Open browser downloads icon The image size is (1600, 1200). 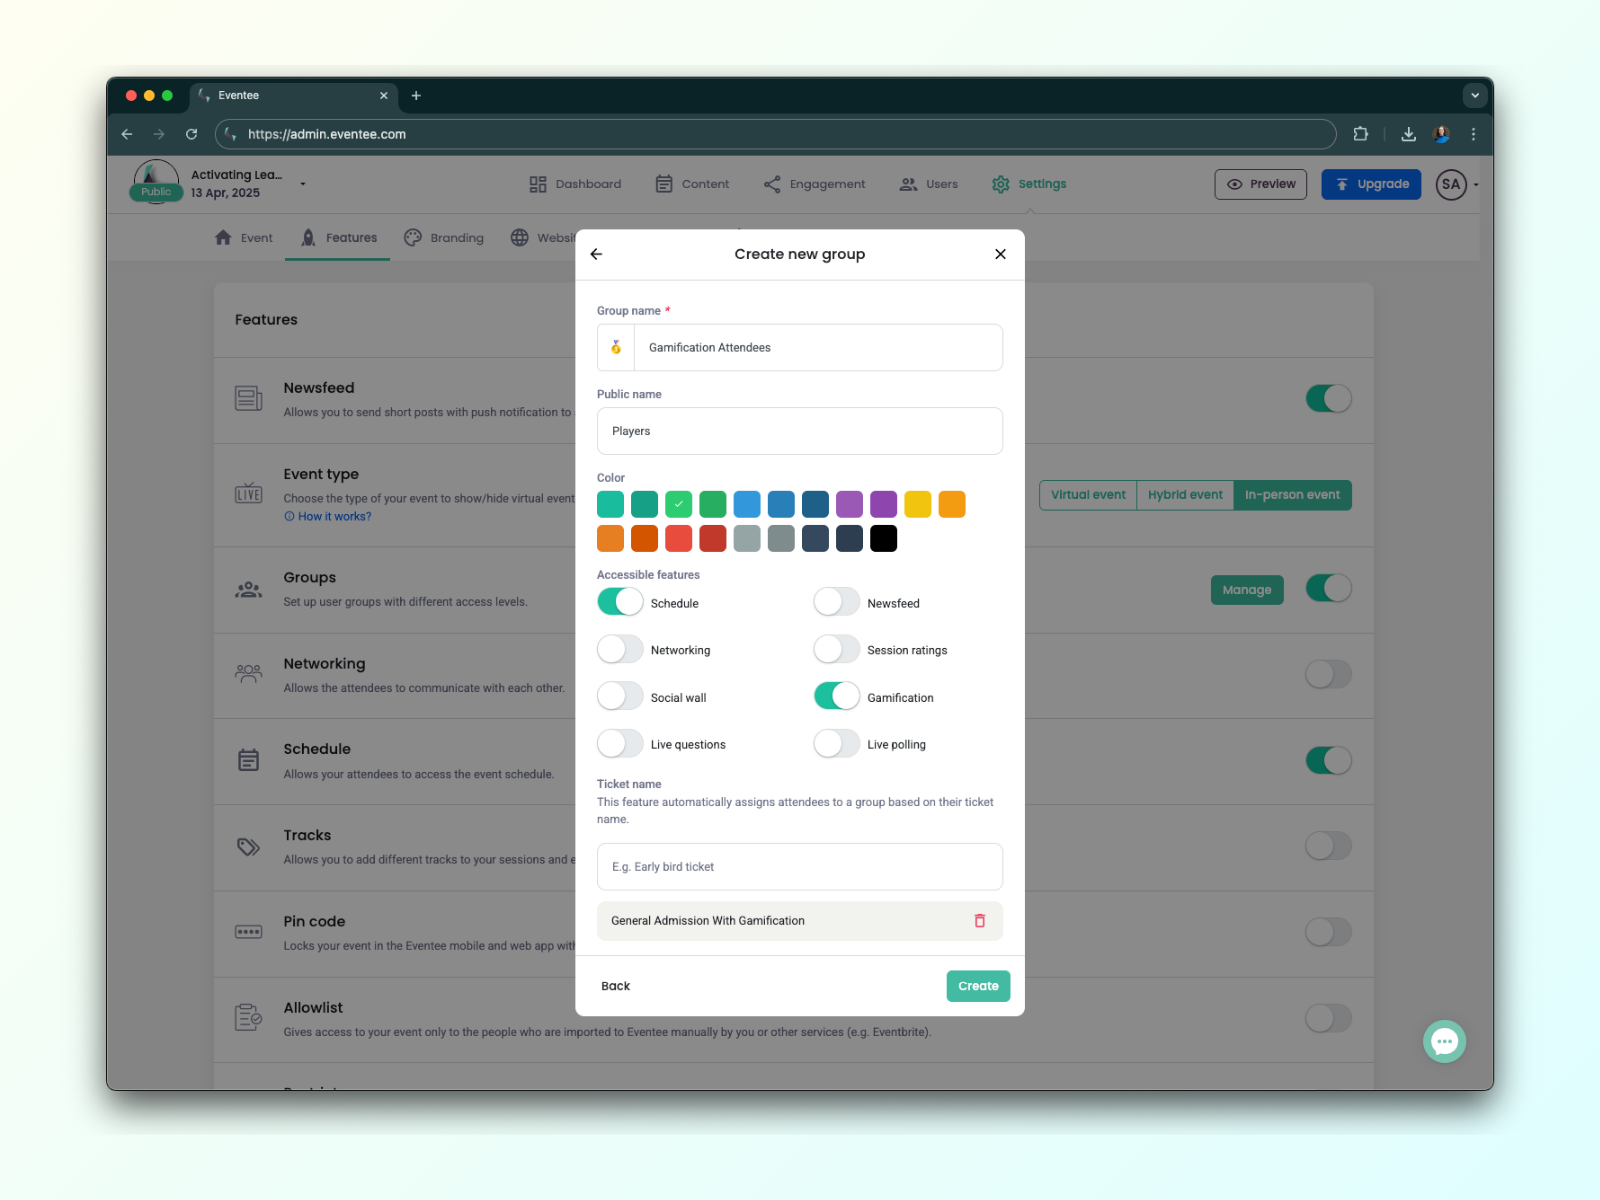[1408, 134]
